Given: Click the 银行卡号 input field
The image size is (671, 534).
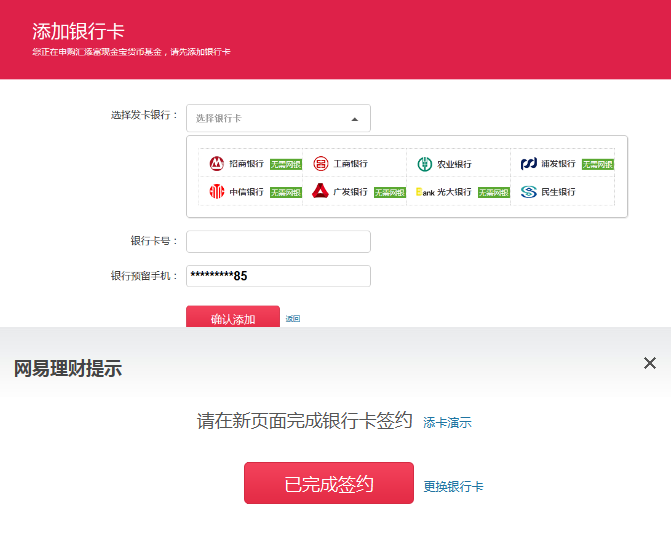Looking at the screenshot, I should click(278, 241).
